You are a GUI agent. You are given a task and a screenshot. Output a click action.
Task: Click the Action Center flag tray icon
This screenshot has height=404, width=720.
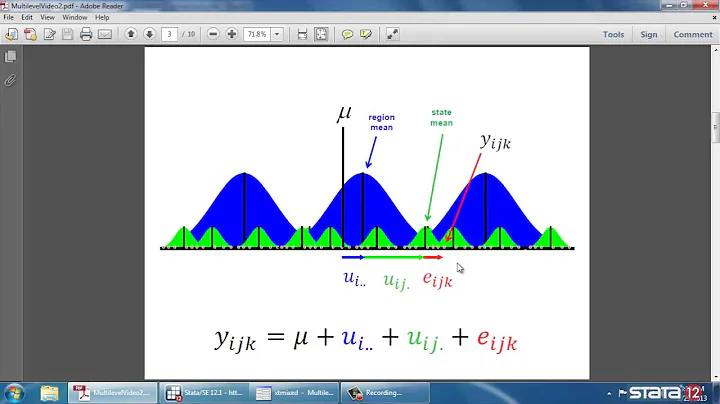click(622, 393)
